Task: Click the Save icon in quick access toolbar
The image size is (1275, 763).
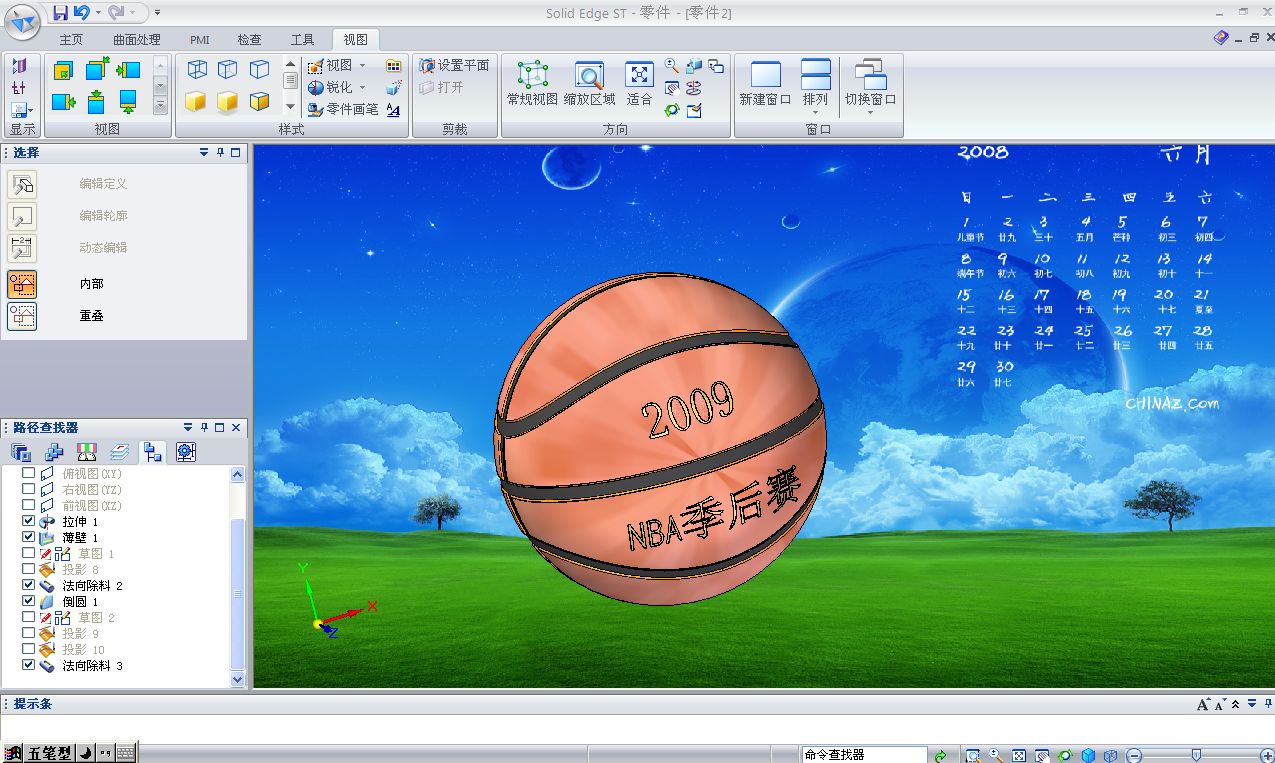Action: 60,12
